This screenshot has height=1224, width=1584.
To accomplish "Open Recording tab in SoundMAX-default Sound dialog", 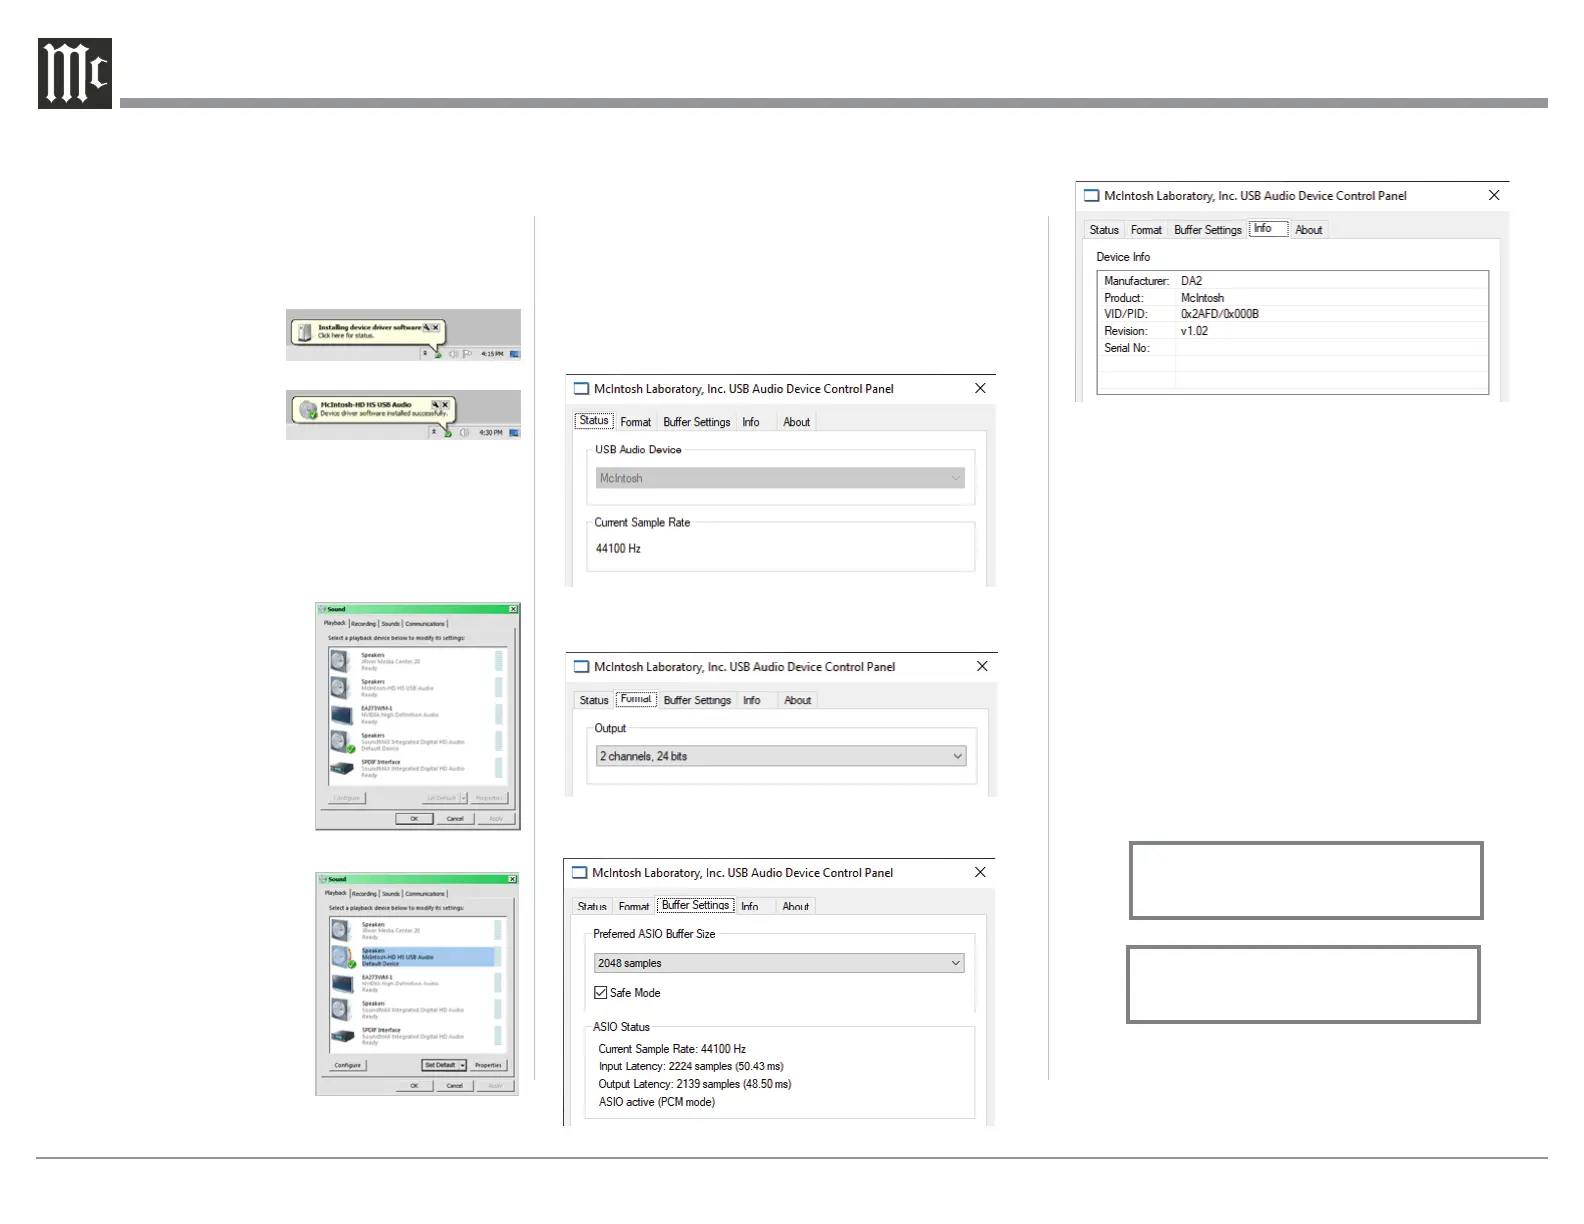I will click(x=364, y=624).
